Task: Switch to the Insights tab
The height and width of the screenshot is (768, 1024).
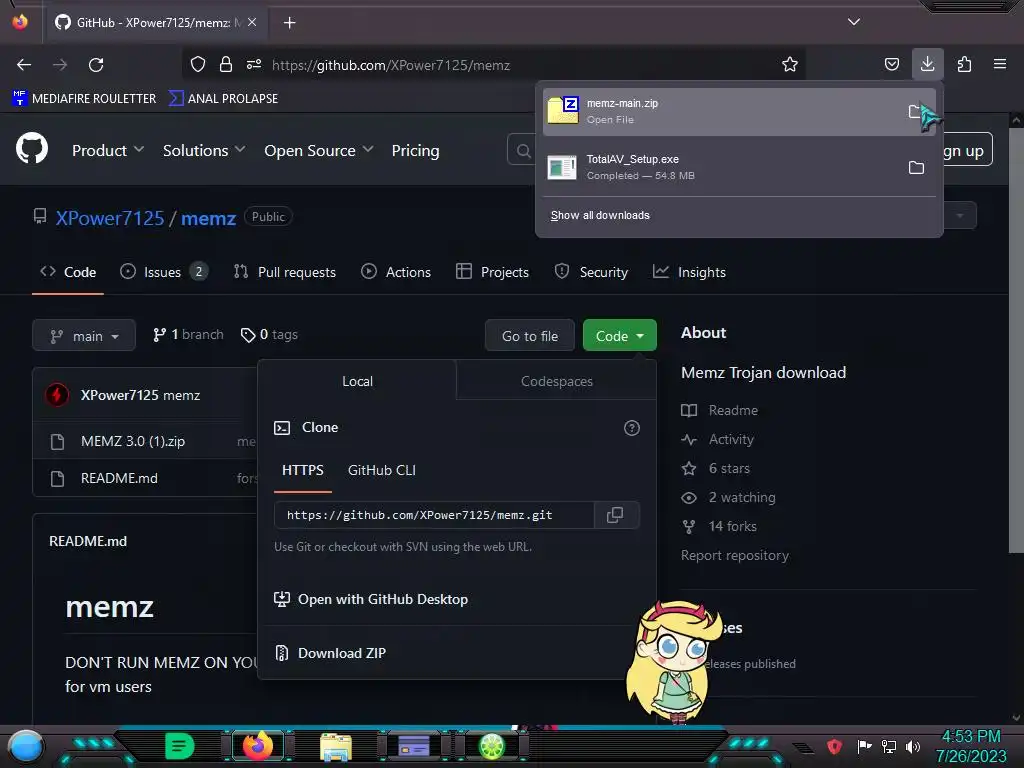Action: pos(689,272)
